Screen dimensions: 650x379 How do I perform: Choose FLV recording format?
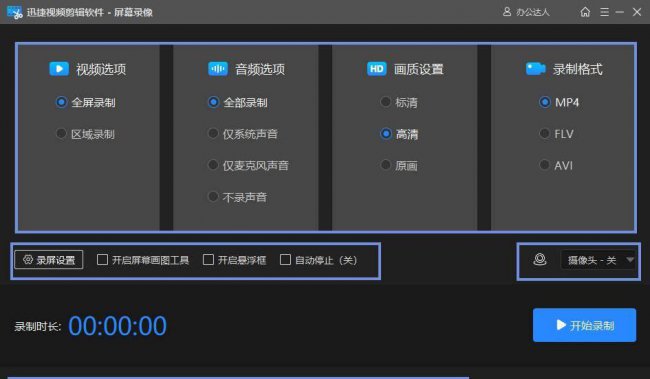545,134
